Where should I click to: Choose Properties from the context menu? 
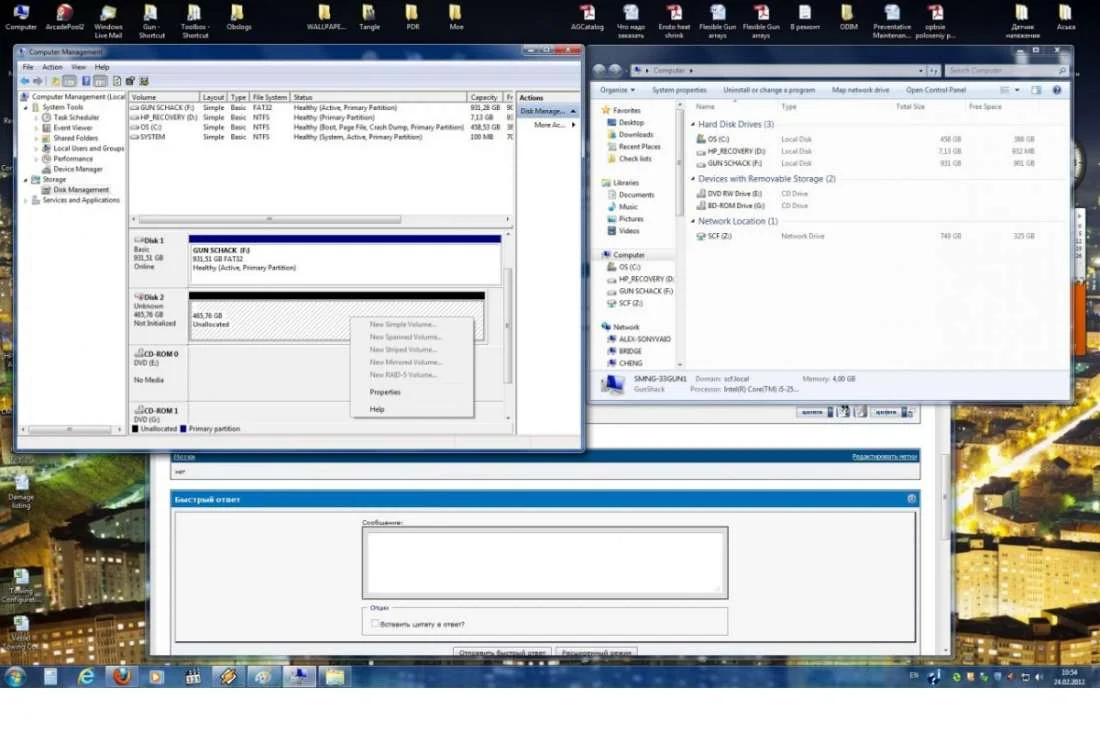(x=385, y=392)
